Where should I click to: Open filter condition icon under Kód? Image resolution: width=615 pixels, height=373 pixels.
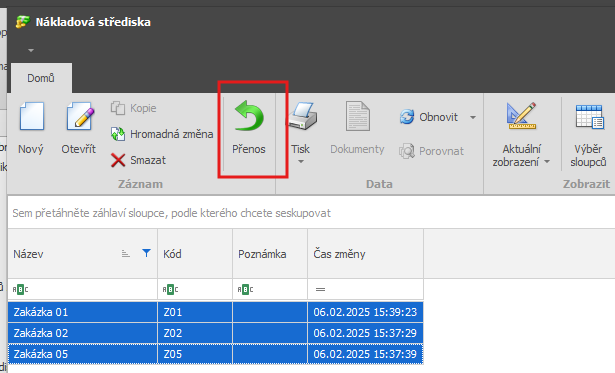tap(170, 290)
